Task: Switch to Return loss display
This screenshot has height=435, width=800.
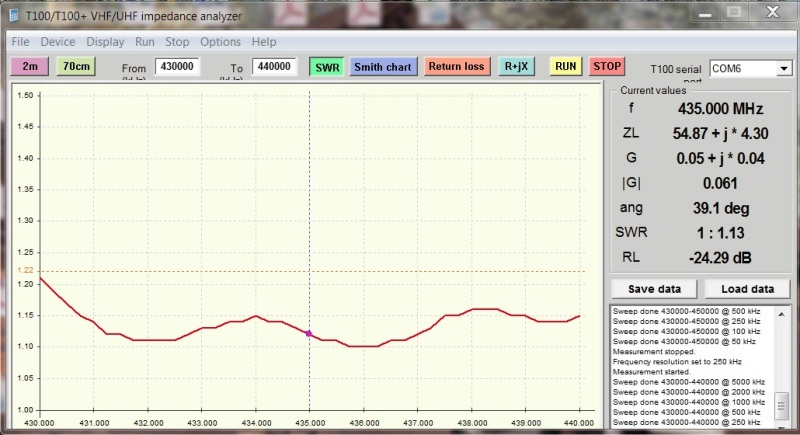Action: point(456,67)
